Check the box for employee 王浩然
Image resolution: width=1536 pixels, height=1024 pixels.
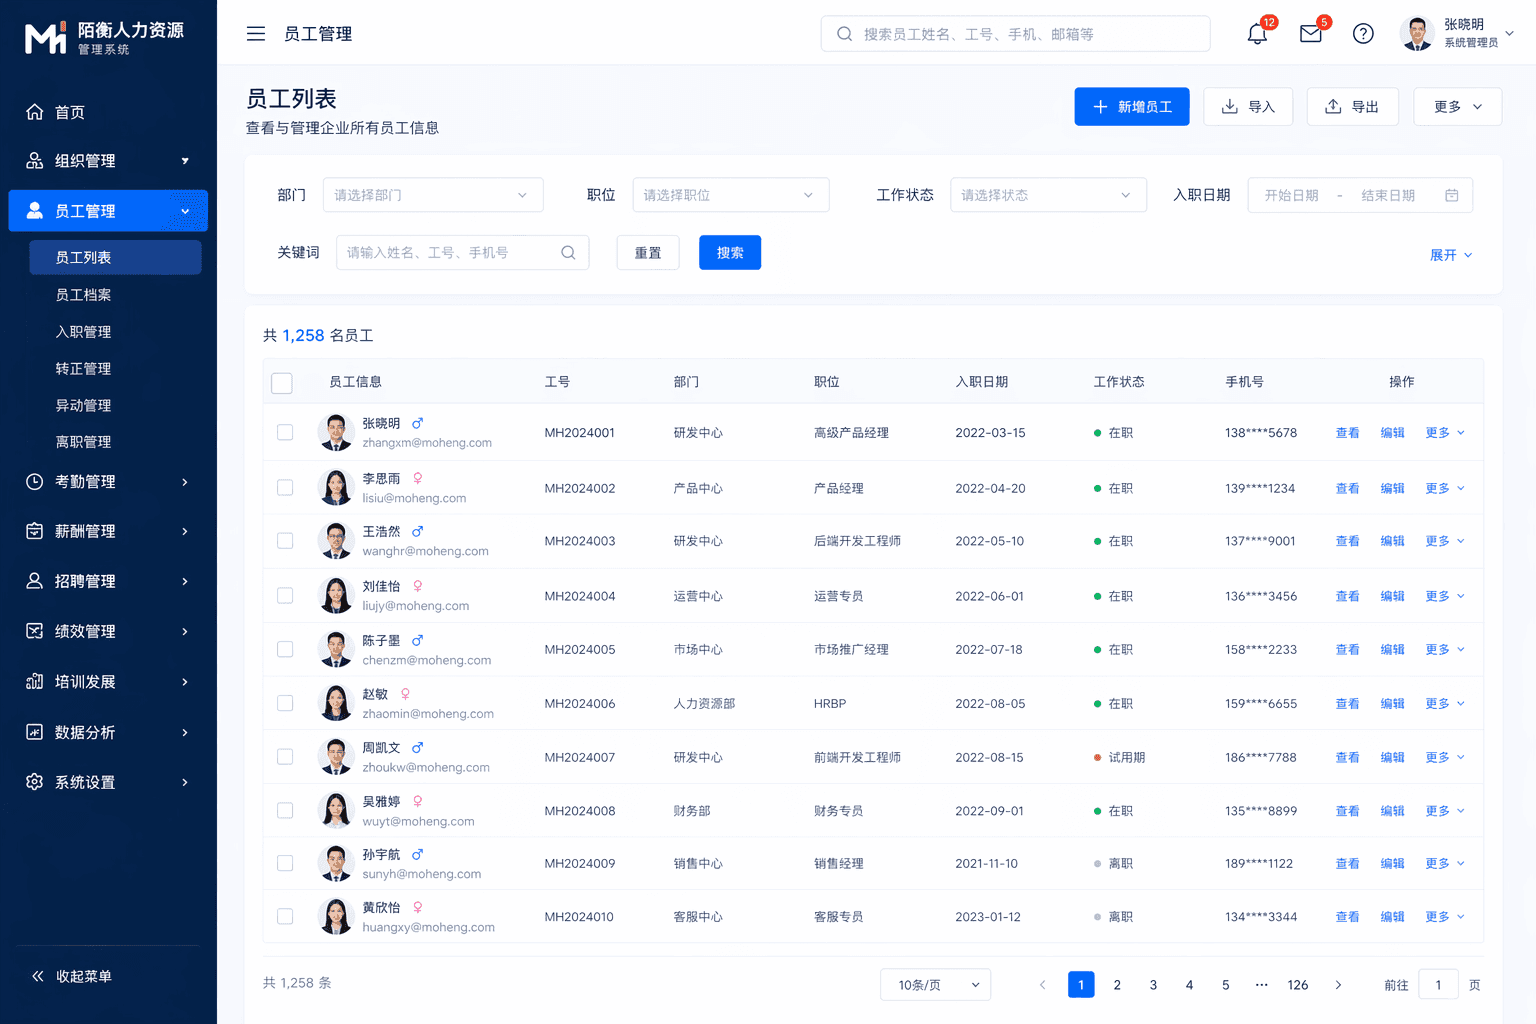(285, 541)
